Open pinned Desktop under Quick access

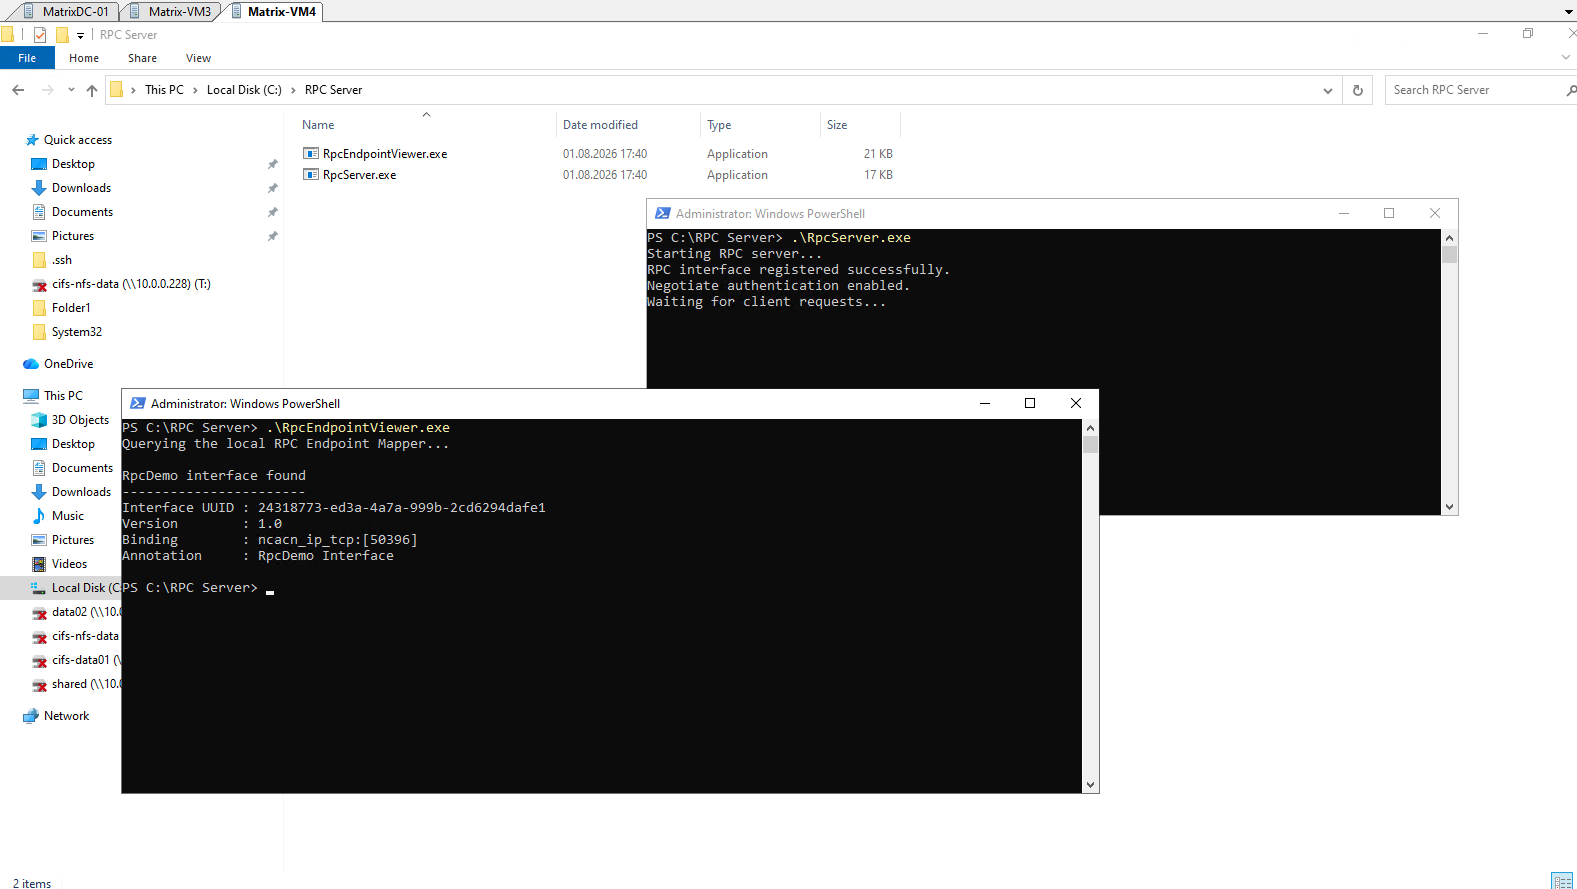coord(73,164)
